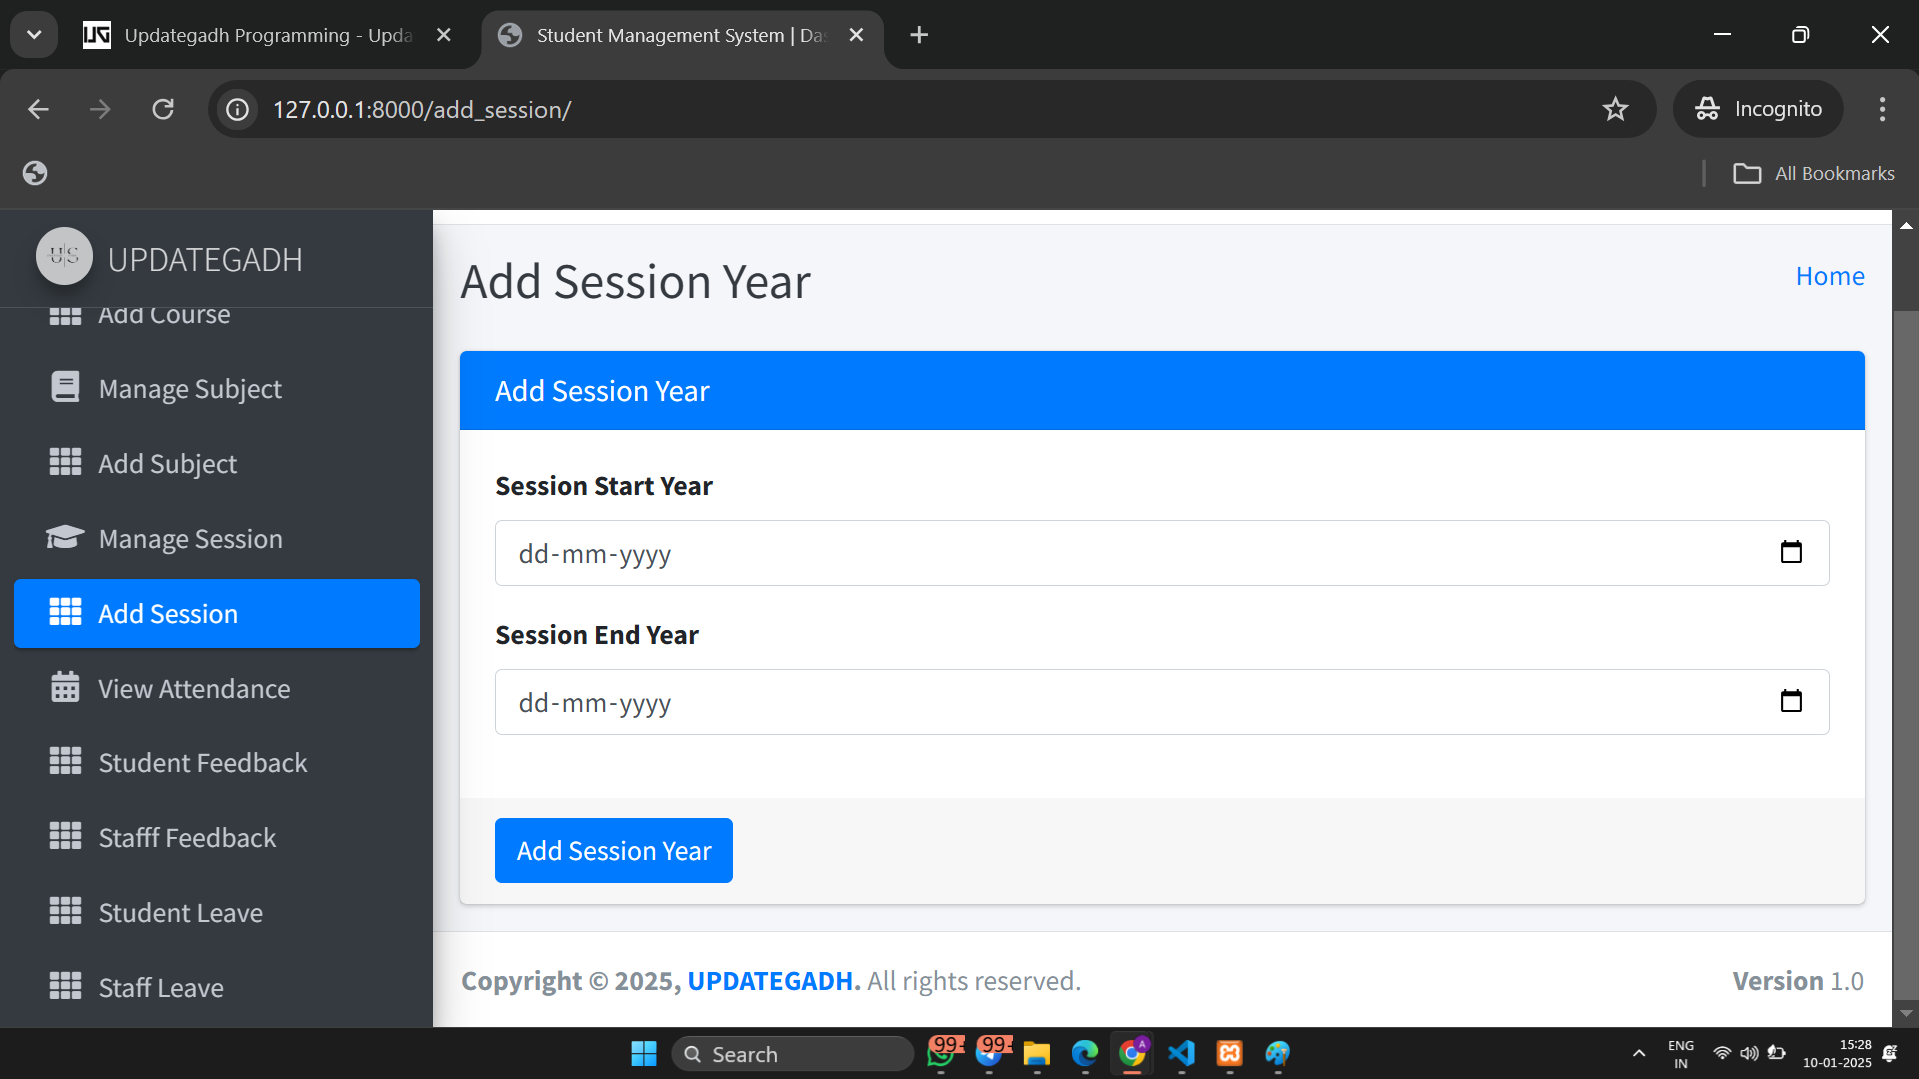Click the Add Session grid icon
This screenshot has height=1079, width=1919.
[65, 612]
